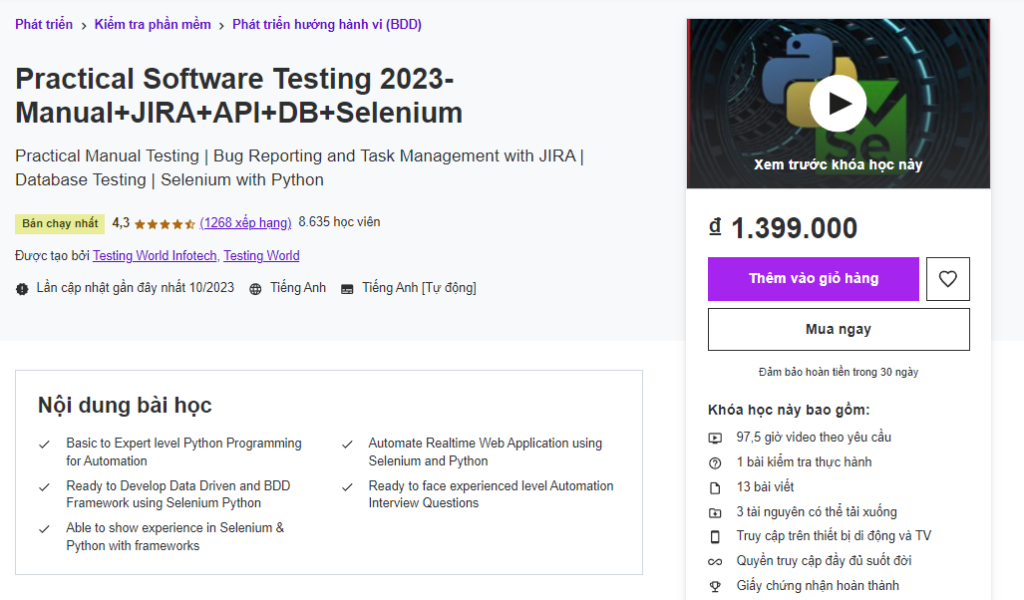Open the Phát triển breadcrumb
1024x600 pixels.
(x=44, y=25)
